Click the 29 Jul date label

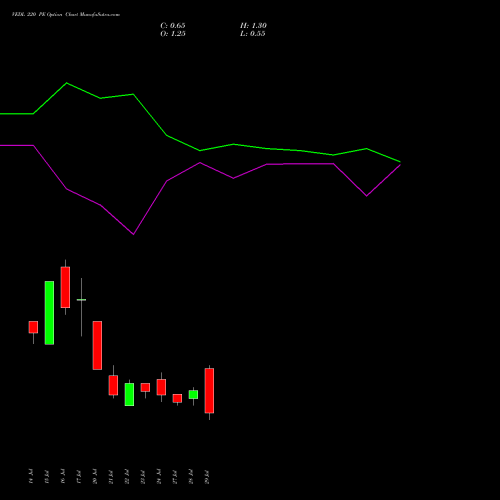pos(207,476)
